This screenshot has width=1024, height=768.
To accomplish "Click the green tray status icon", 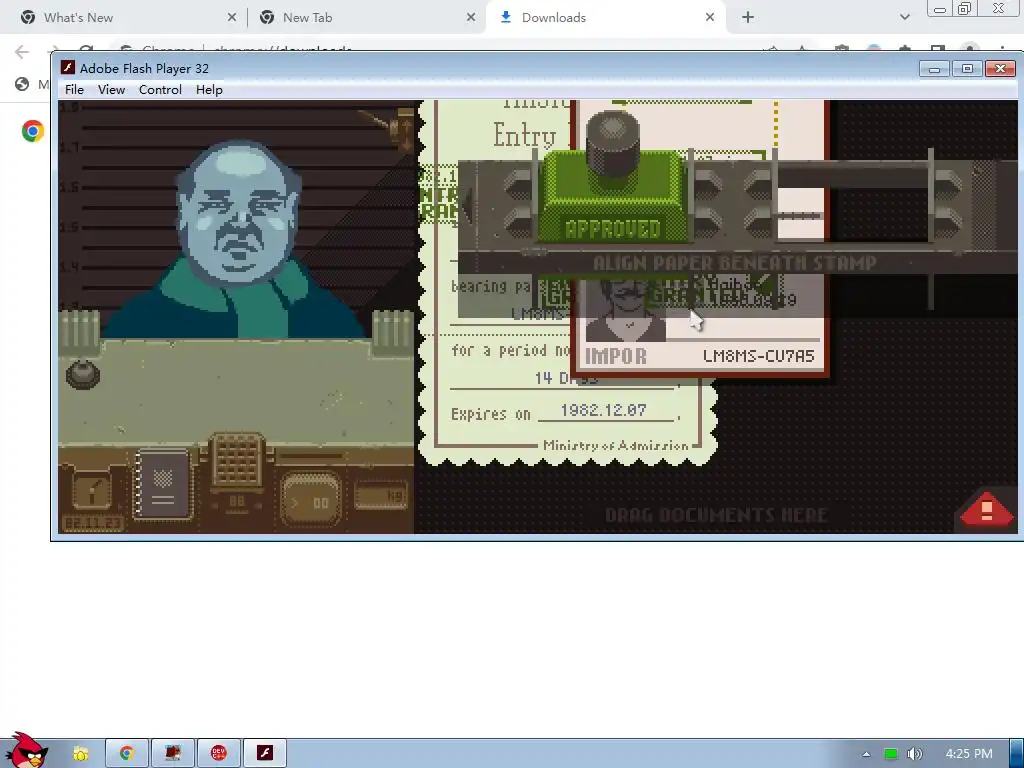I will 890,754.
